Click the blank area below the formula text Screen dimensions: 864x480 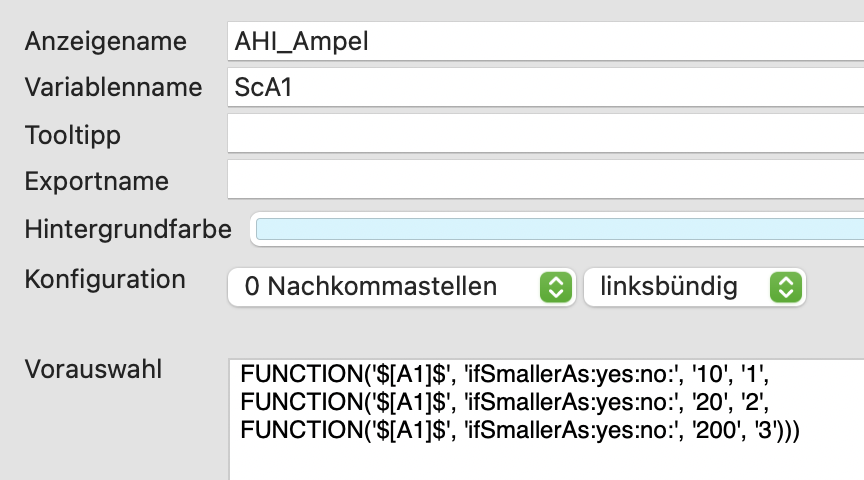coord(546,462)
